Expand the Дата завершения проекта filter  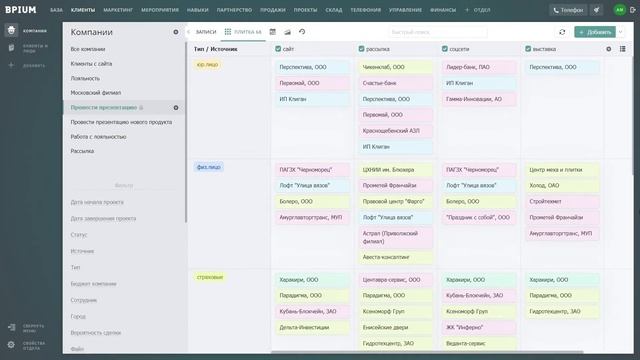coord(103,218)
